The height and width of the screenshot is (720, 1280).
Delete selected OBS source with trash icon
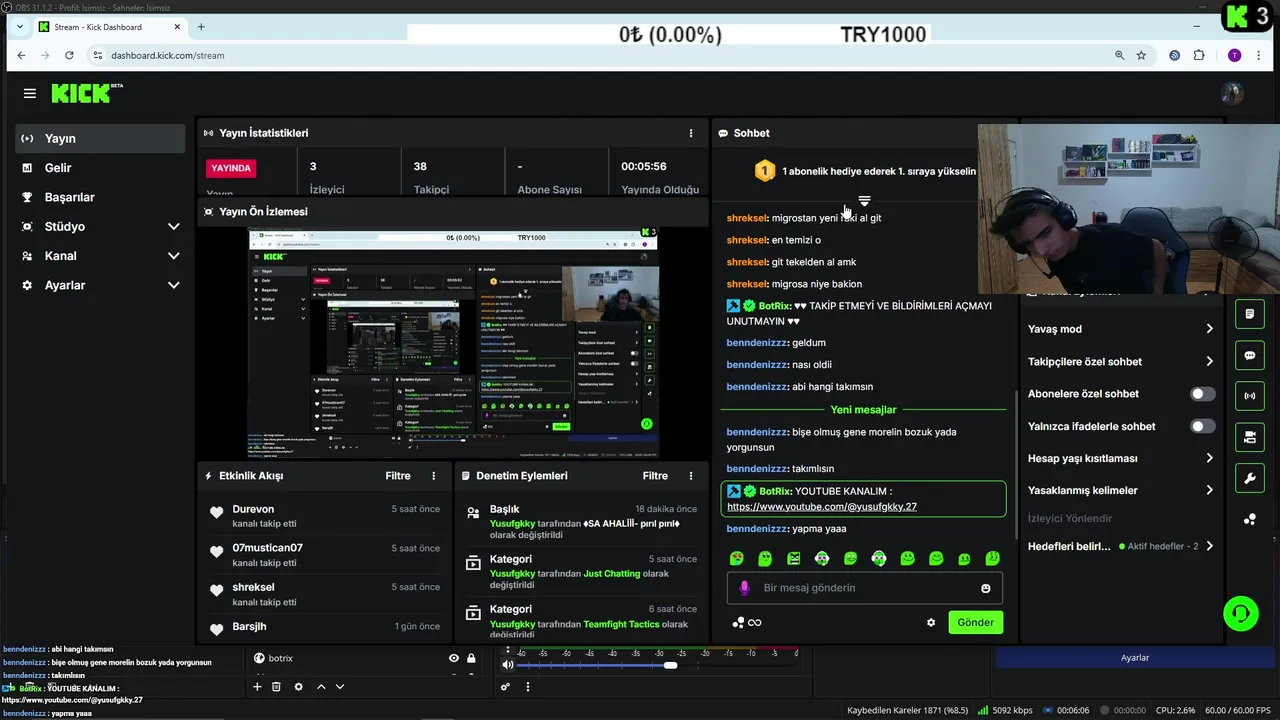(x=276, y=687)
